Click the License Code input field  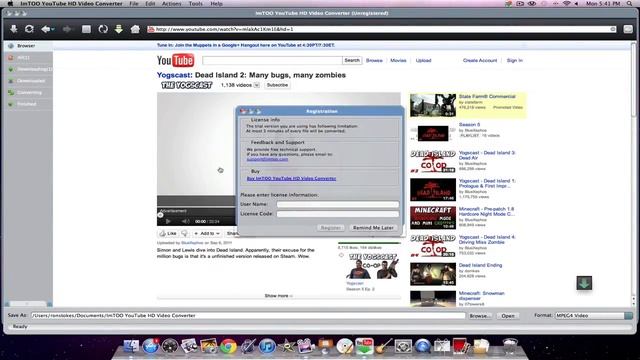[x=338, y=213]
